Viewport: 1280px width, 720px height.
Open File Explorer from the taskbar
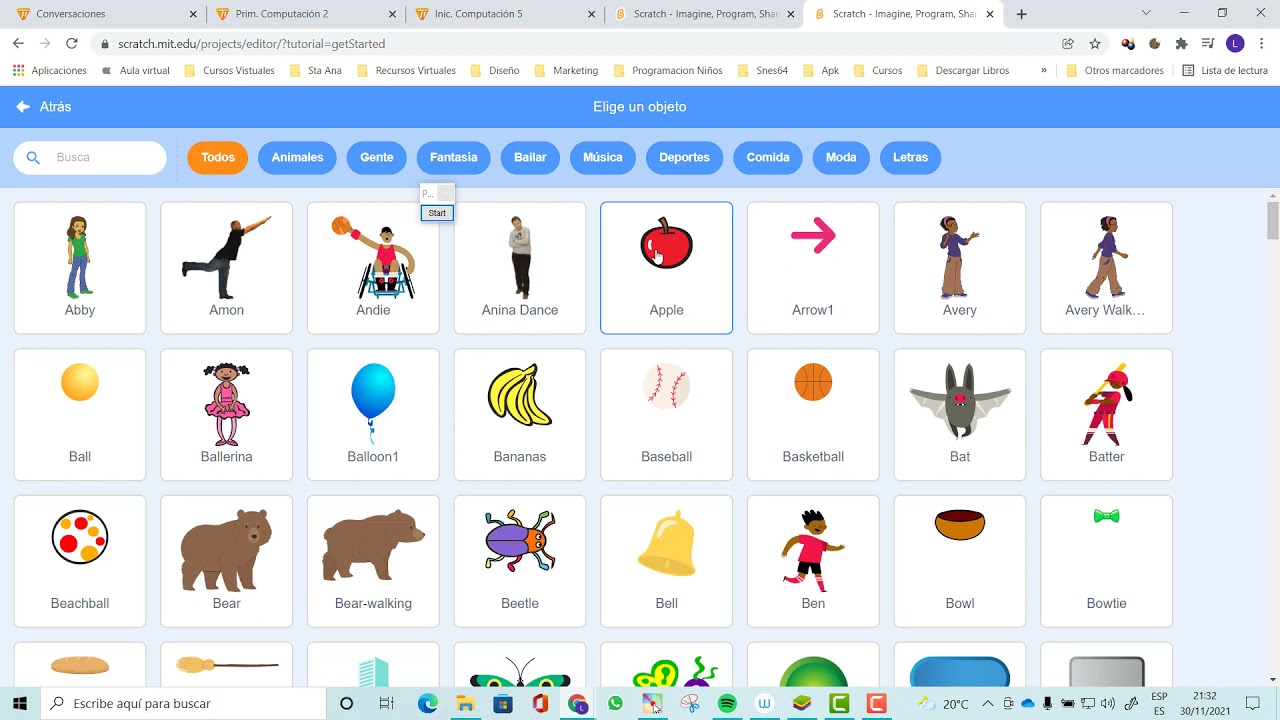point(465,704)
